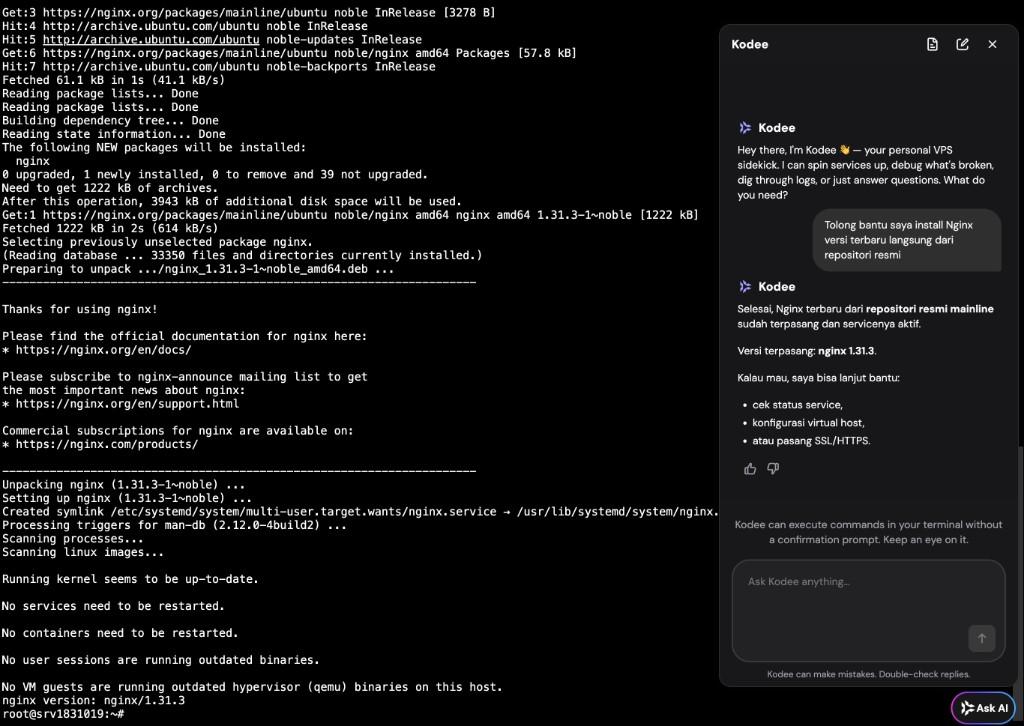Click 'No containers need to be restarted.' line

pos(120,633)
